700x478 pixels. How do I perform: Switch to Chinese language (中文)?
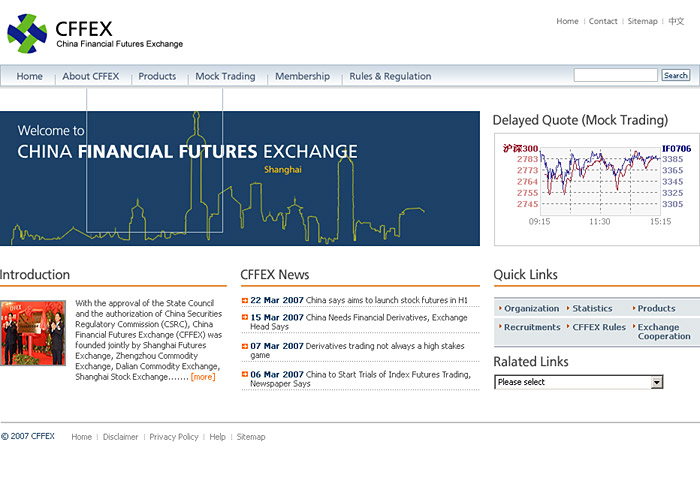(x=676, y=21)
